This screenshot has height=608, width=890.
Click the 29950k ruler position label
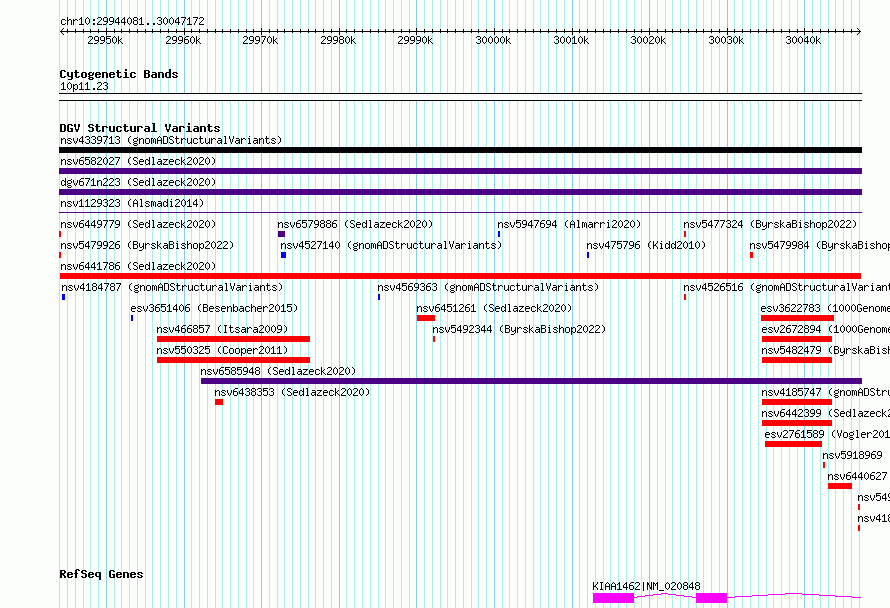[x=105, y=40]
